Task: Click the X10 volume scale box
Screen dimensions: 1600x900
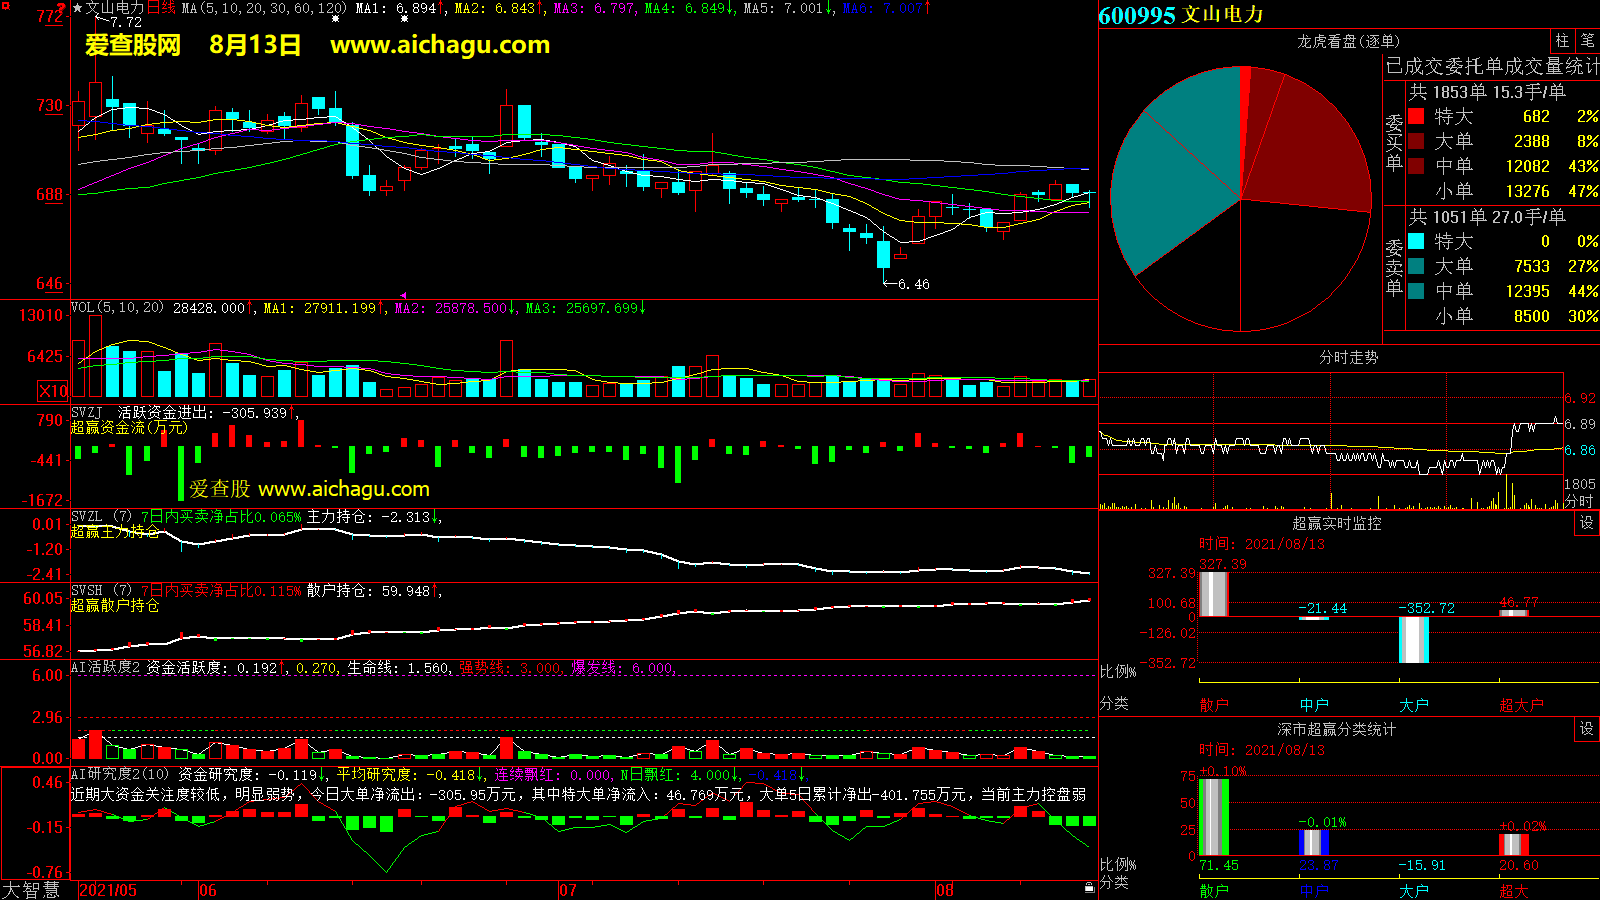Action: pyautogui.click(x=53, y=391)
